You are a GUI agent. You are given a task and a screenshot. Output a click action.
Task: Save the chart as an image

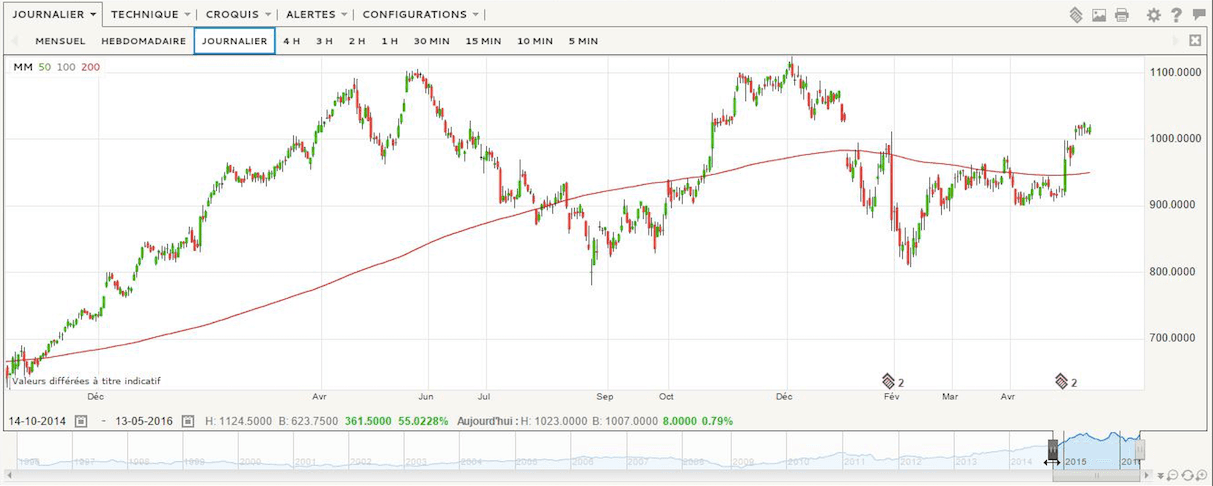click(1099, 15)
